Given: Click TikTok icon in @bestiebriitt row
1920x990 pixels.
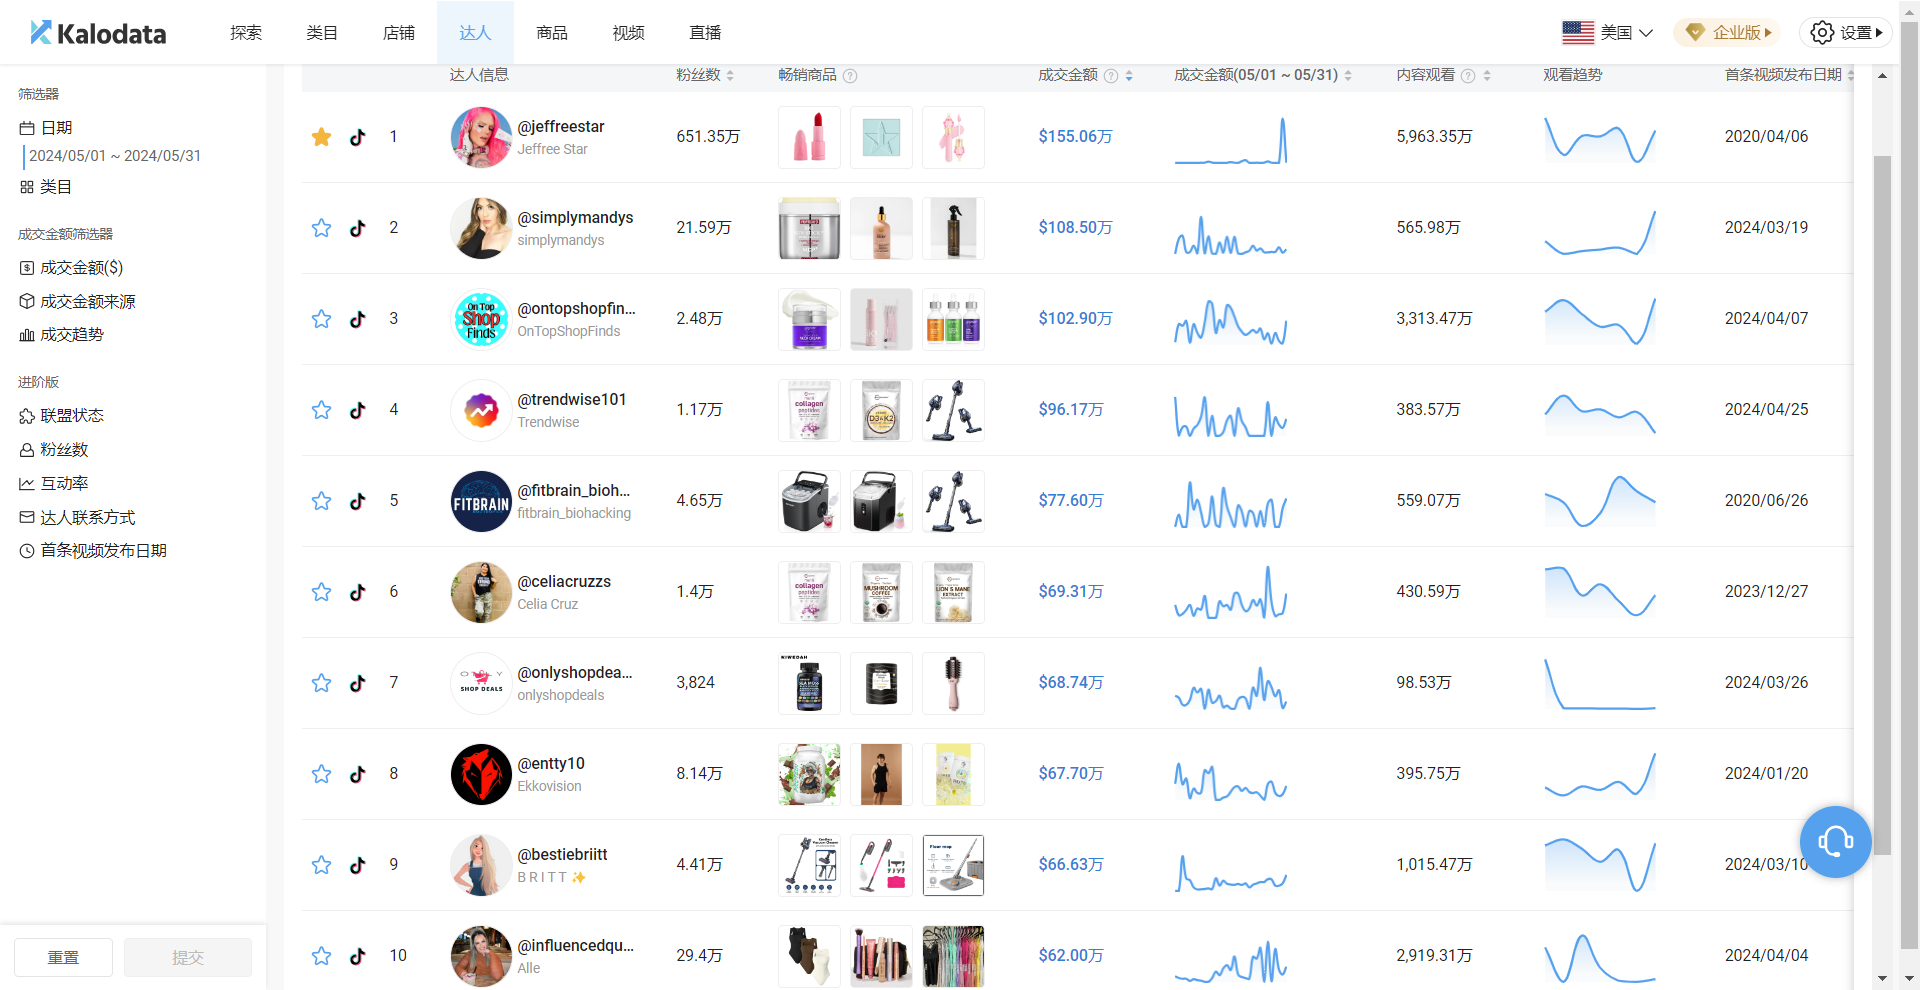Looking at the screenshot, I should [x=357, y=865].
